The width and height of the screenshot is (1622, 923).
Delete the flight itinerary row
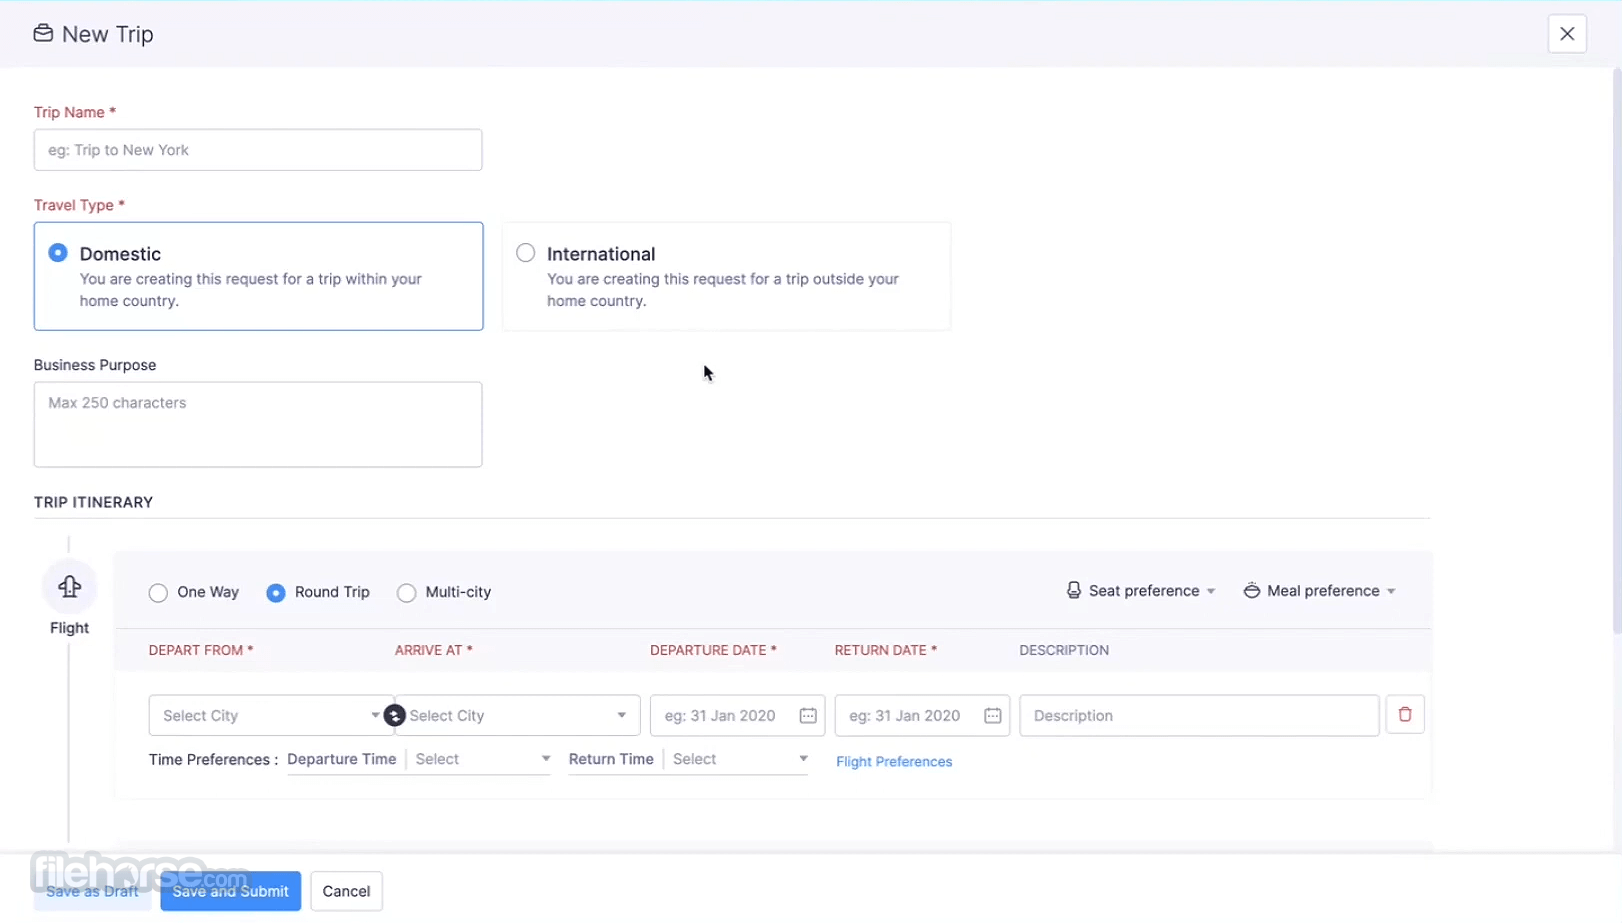tap(1405, 715)
